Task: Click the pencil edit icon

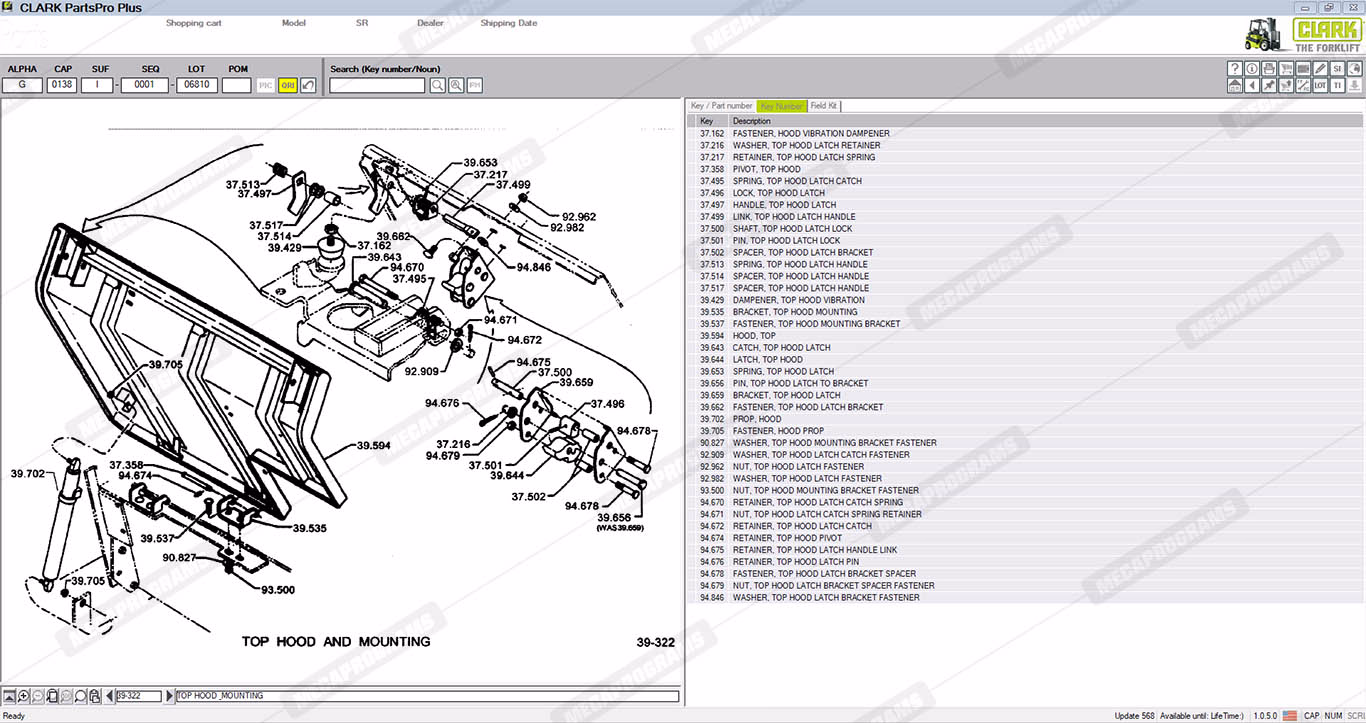Action: click(1320, 69)
